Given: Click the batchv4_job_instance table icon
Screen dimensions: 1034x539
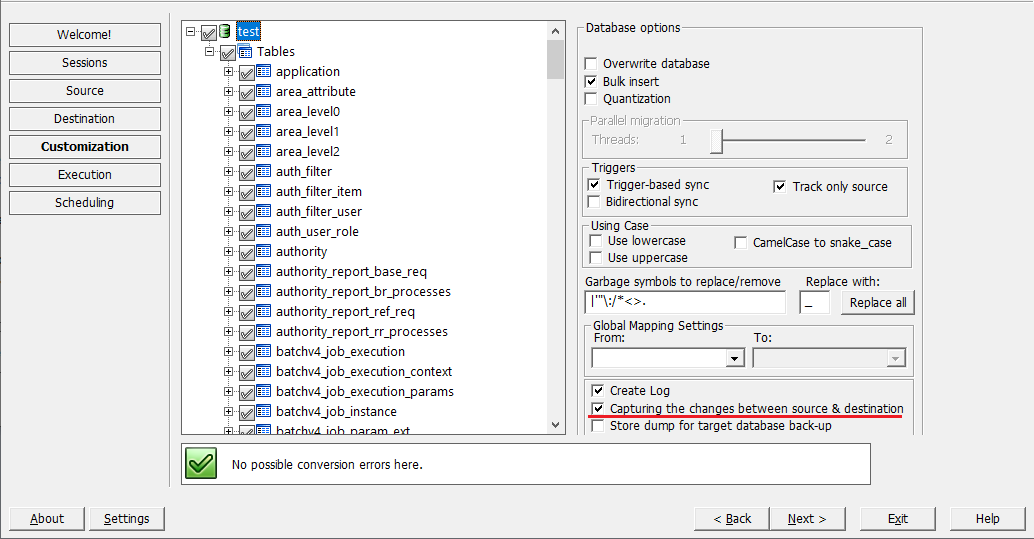Looking at the screenshot, I should click(264, 411).
